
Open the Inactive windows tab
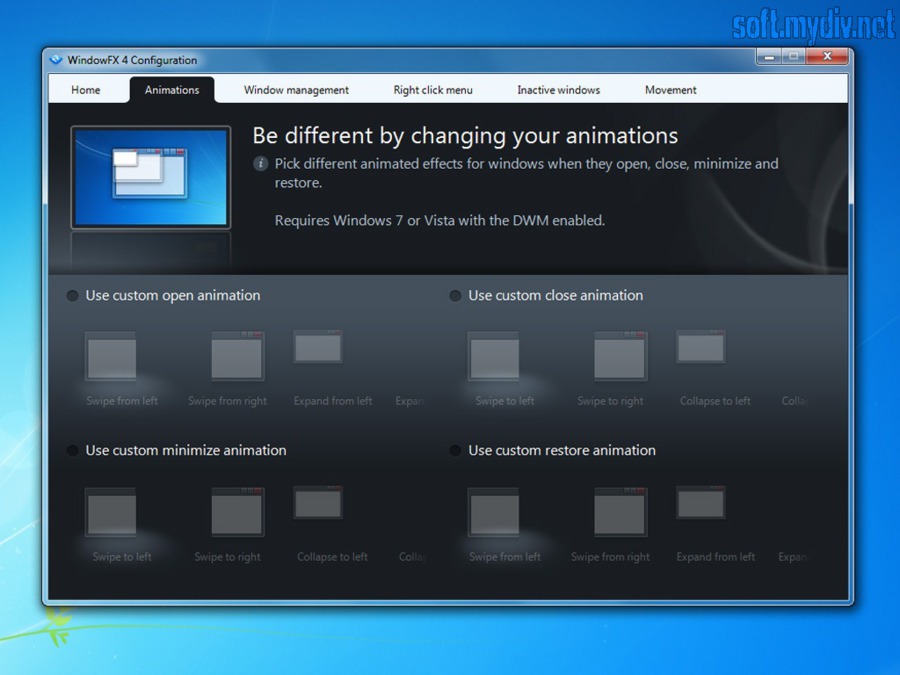pos(558,90)
